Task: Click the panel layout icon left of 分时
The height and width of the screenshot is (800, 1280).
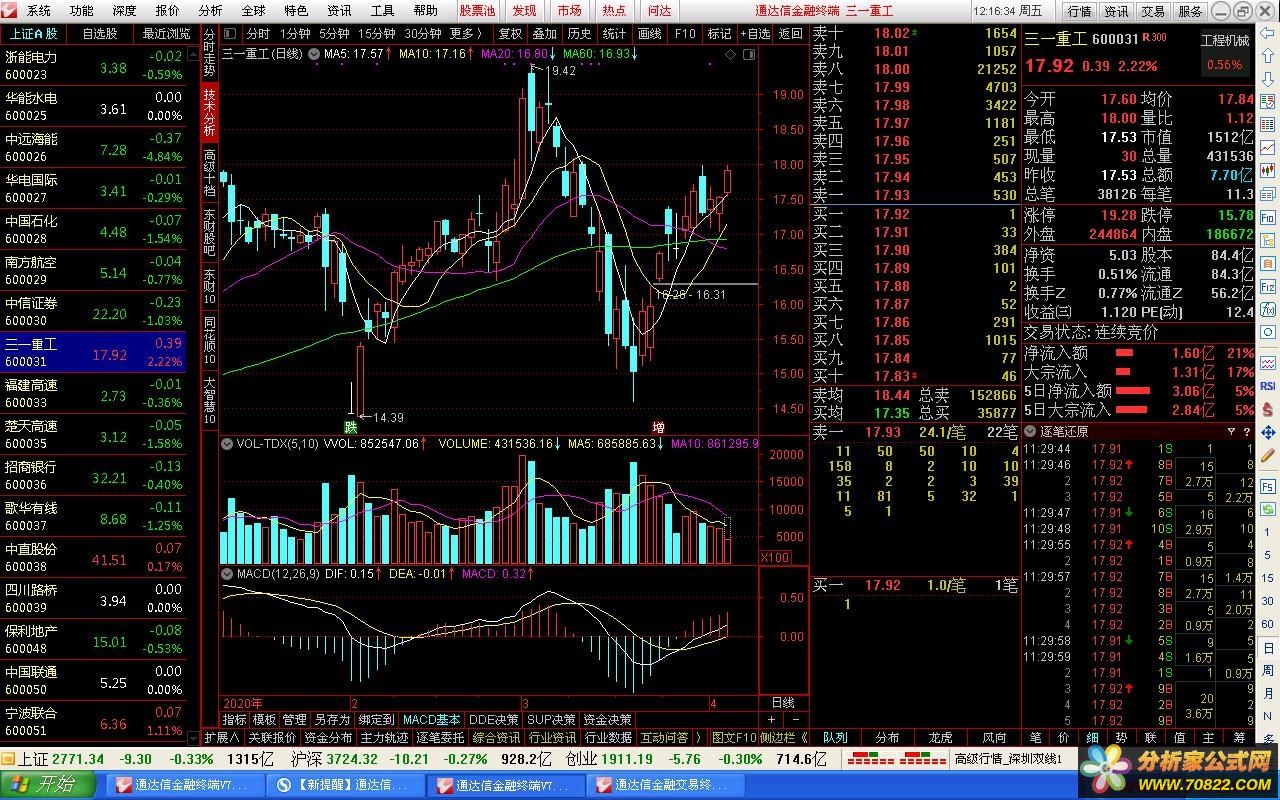Action: point(230,34)
